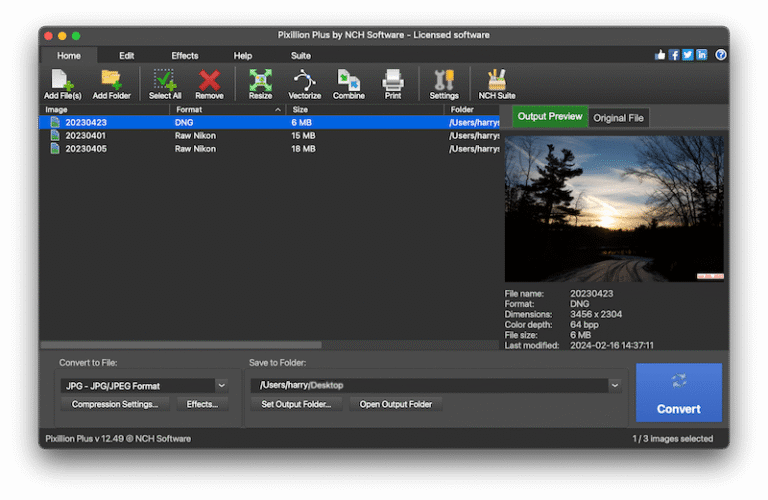The width and height of the screenshot is (768, 500).
Task: Switch to the Home tab
Action: [69, 56]
